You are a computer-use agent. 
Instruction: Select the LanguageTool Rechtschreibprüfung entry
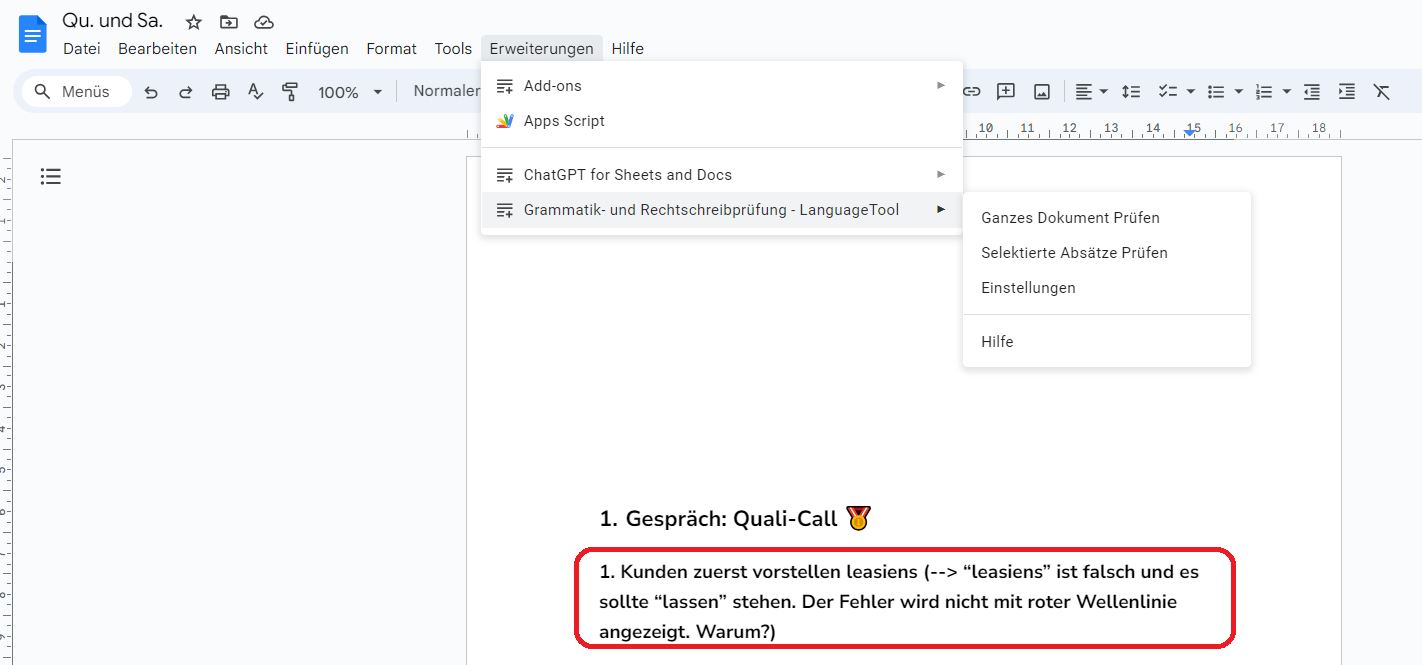(722, 210)
